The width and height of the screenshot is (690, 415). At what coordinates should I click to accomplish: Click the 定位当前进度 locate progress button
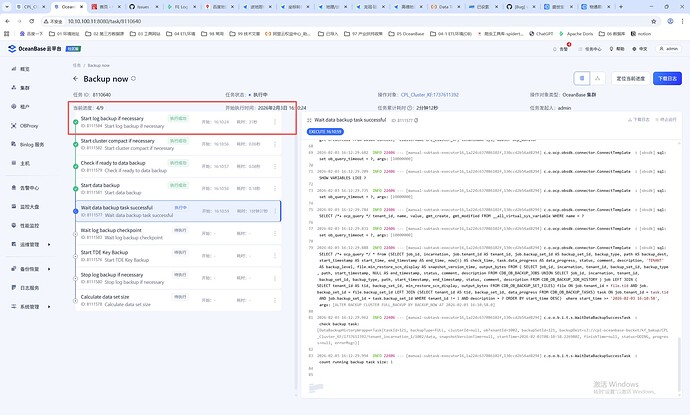coord(625,77)
